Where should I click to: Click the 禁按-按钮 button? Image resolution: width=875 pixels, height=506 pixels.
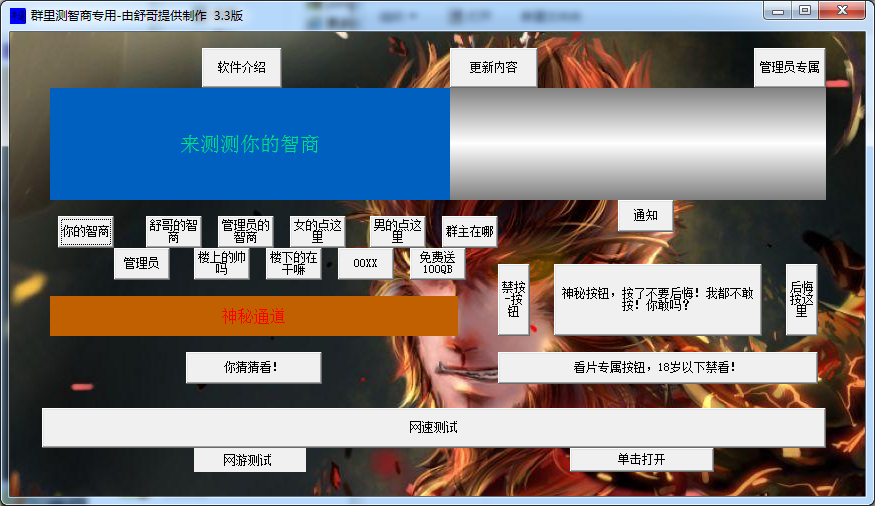coord(513,300)
